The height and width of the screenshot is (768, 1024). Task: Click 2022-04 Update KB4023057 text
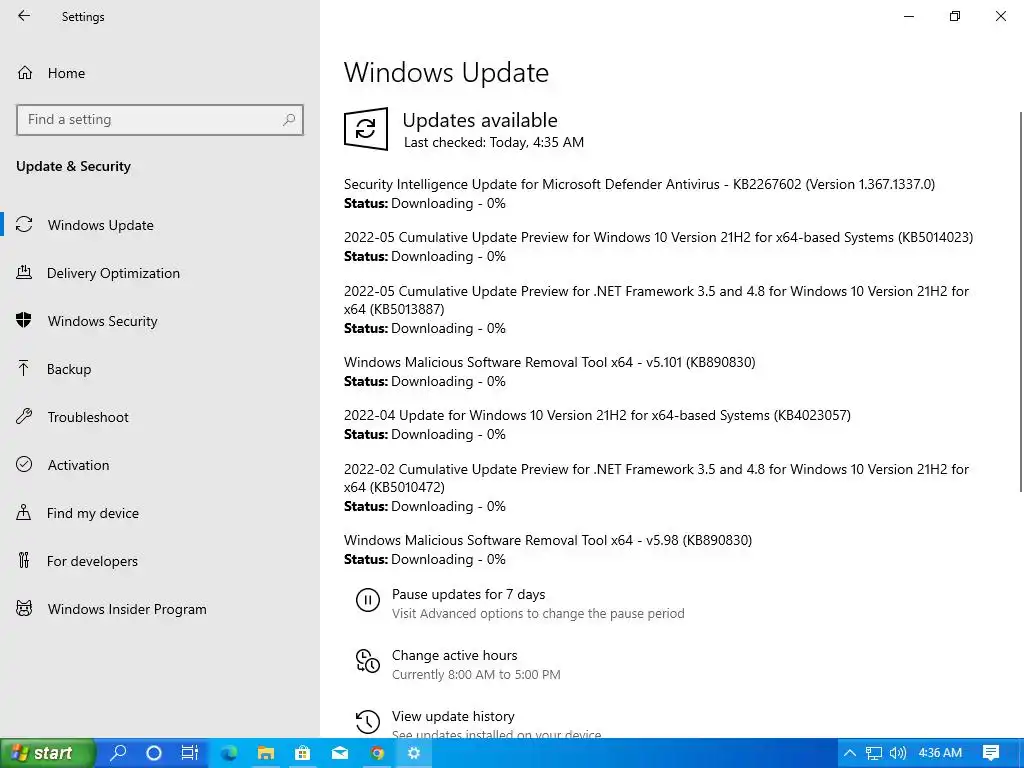597,415
